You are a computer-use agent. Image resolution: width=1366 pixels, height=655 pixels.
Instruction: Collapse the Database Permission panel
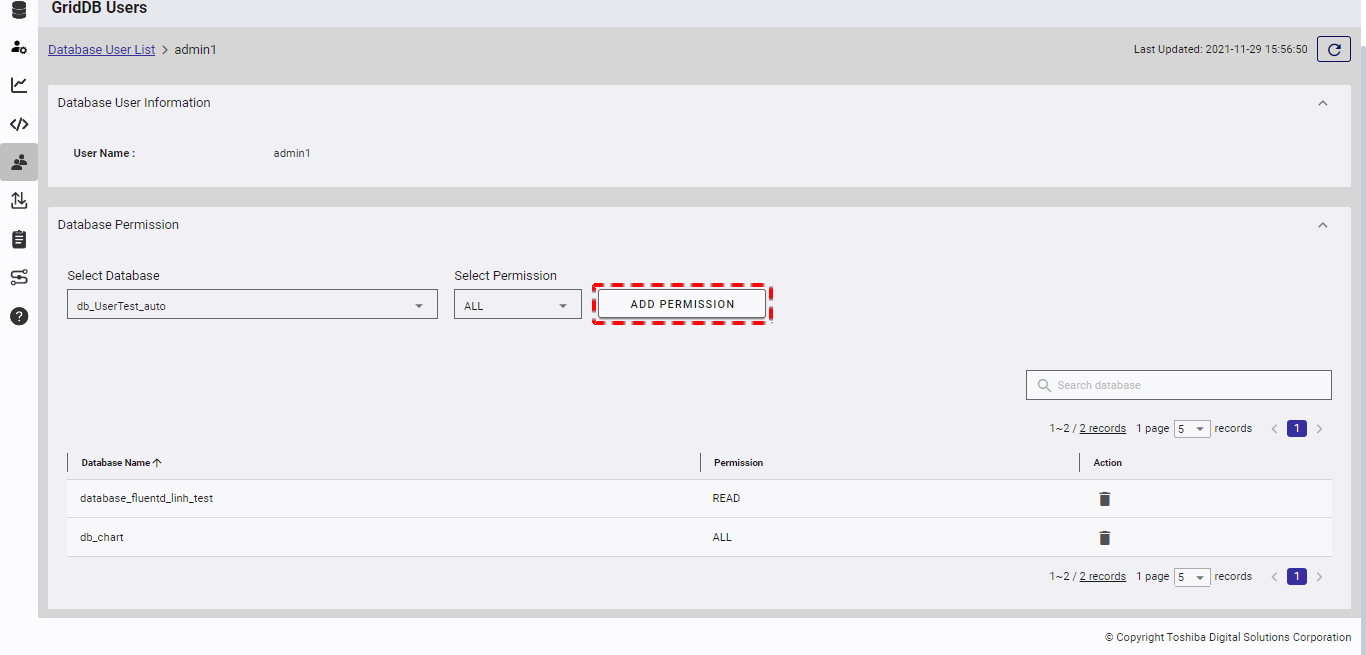tap(1323, 225)
